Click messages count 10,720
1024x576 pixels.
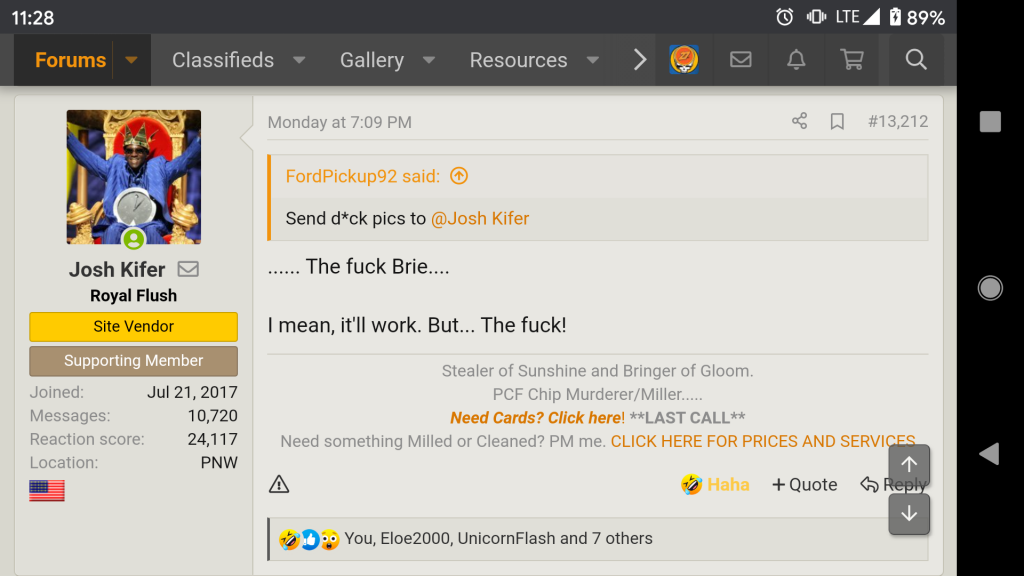tap(212, 415)
